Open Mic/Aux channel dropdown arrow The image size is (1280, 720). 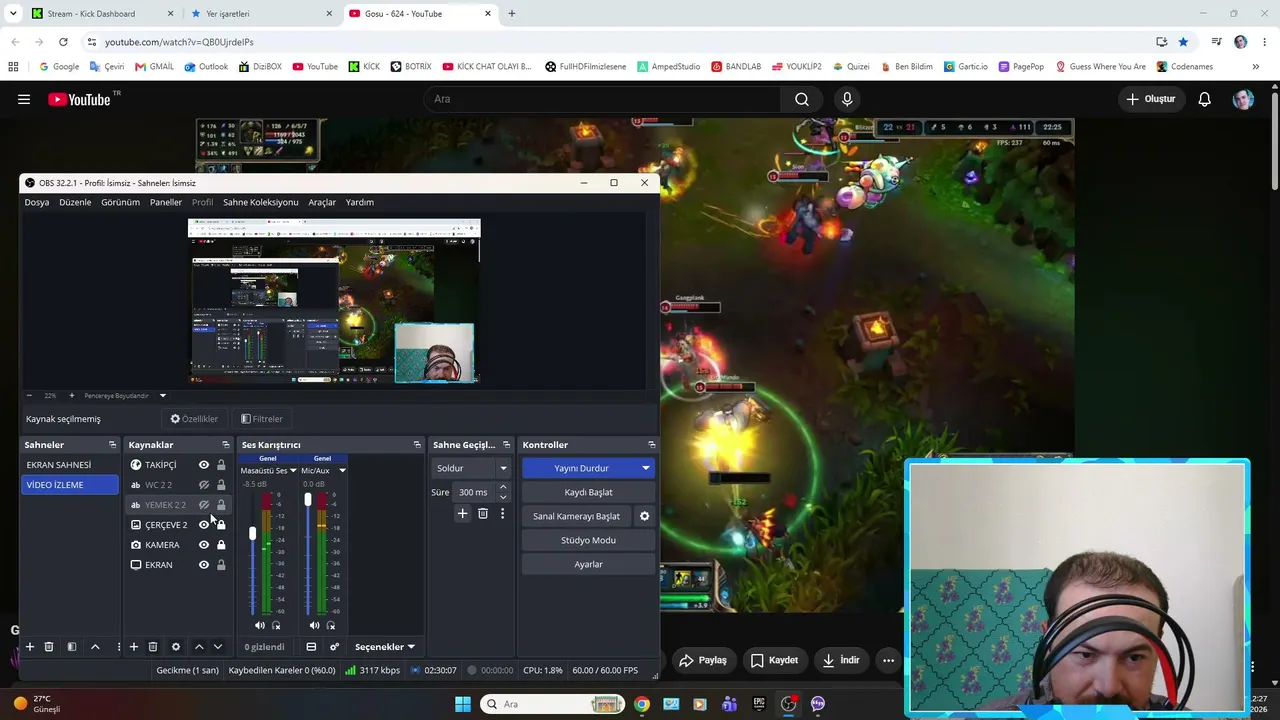tap(342, 470)
